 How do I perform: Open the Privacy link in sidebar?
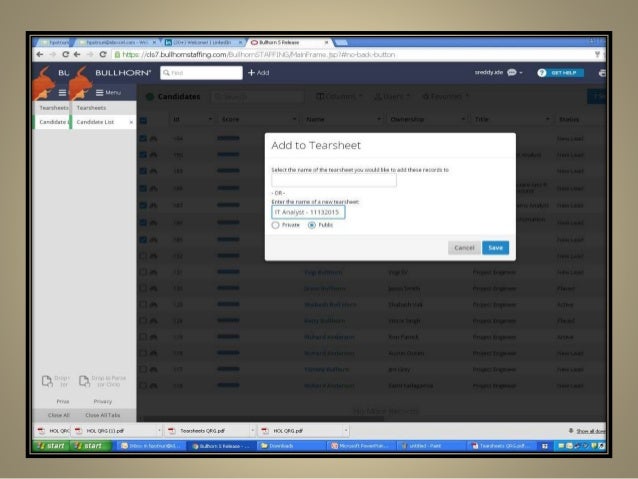tap(103, 401)
